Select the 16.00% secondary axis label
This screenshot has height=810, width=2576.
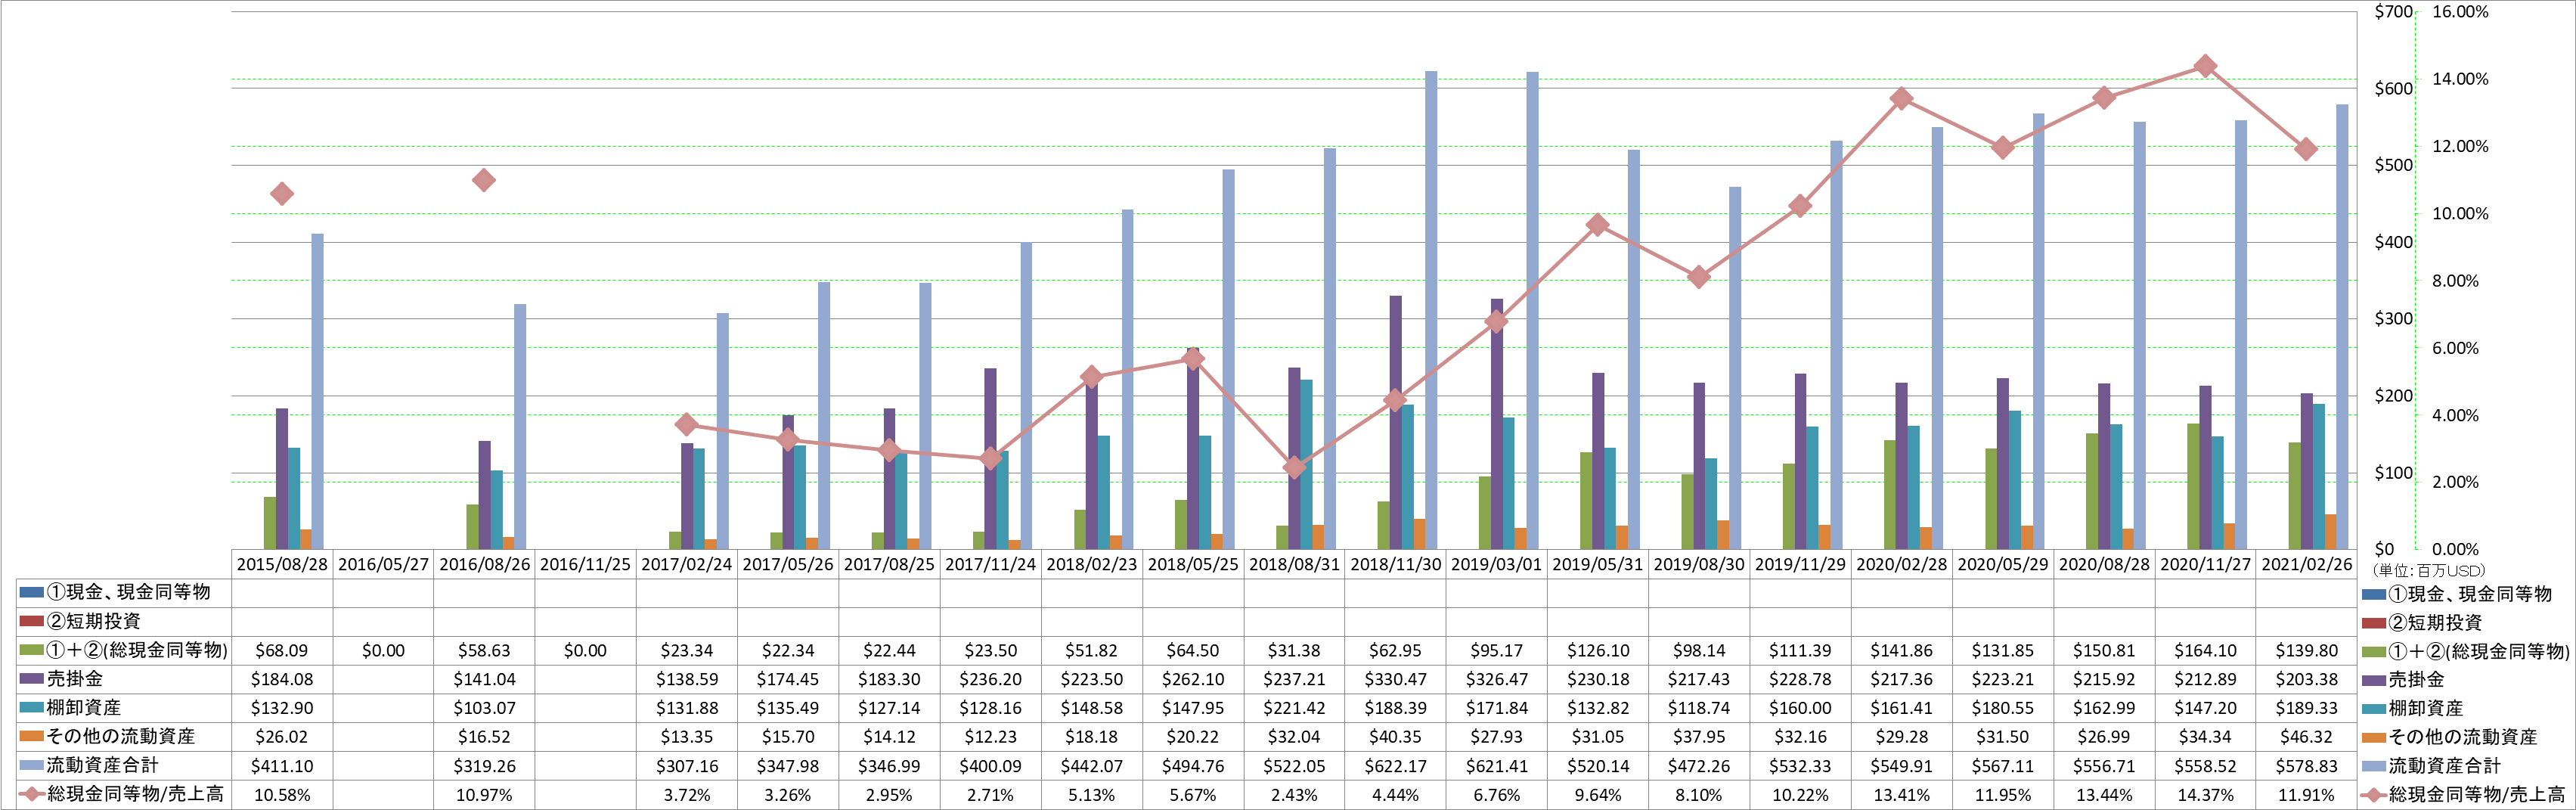point(2460,12)
